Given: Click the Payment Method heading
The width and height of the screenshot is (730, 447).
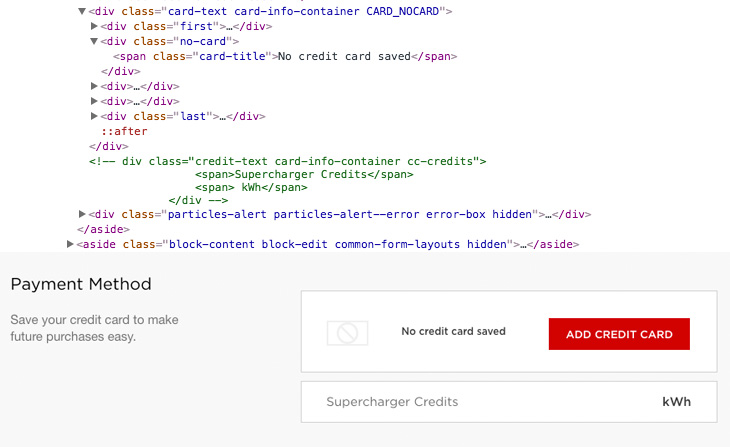Looking at the screenshot, I should (81, 284).
